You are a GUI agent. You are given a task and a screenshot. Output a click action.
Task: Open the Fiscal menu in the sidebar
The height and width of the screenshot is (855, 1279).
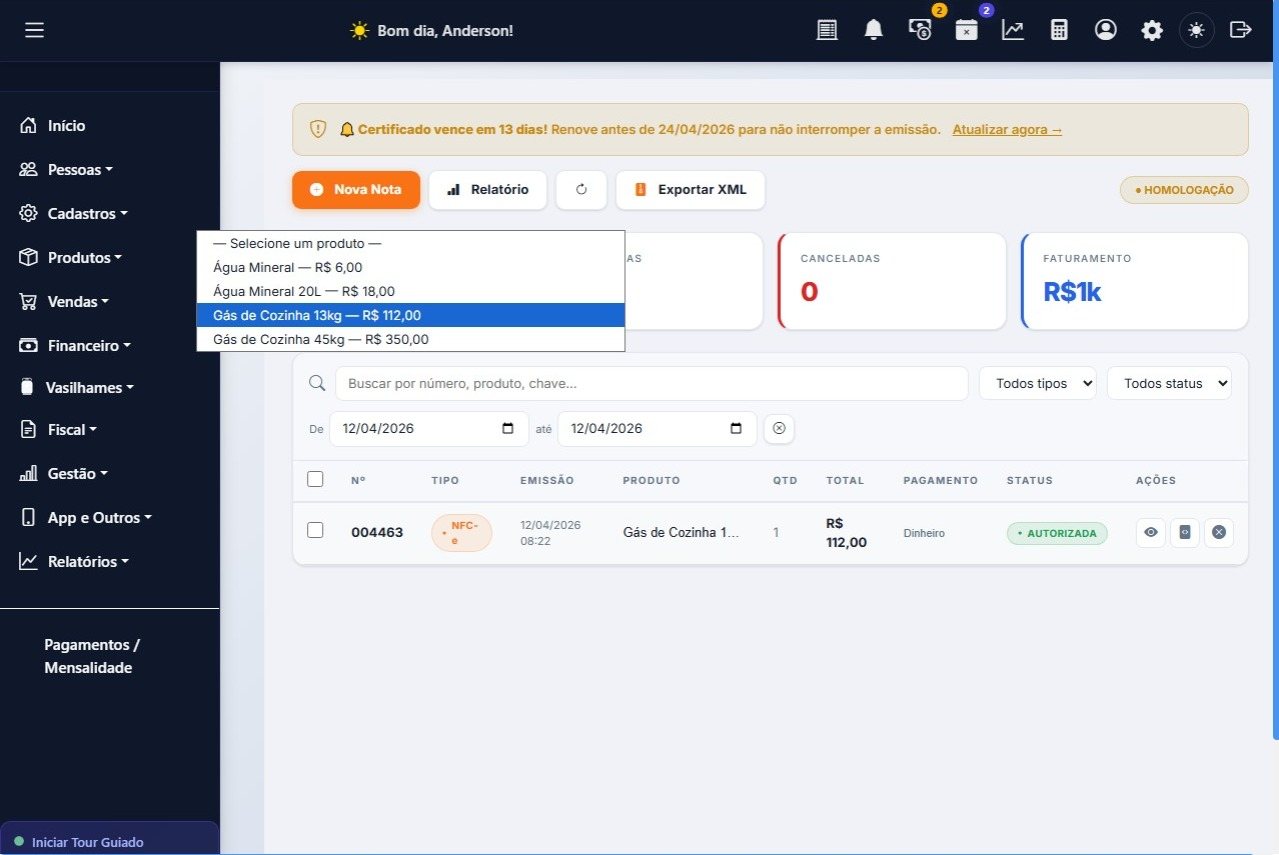click(x=67, y=429)
